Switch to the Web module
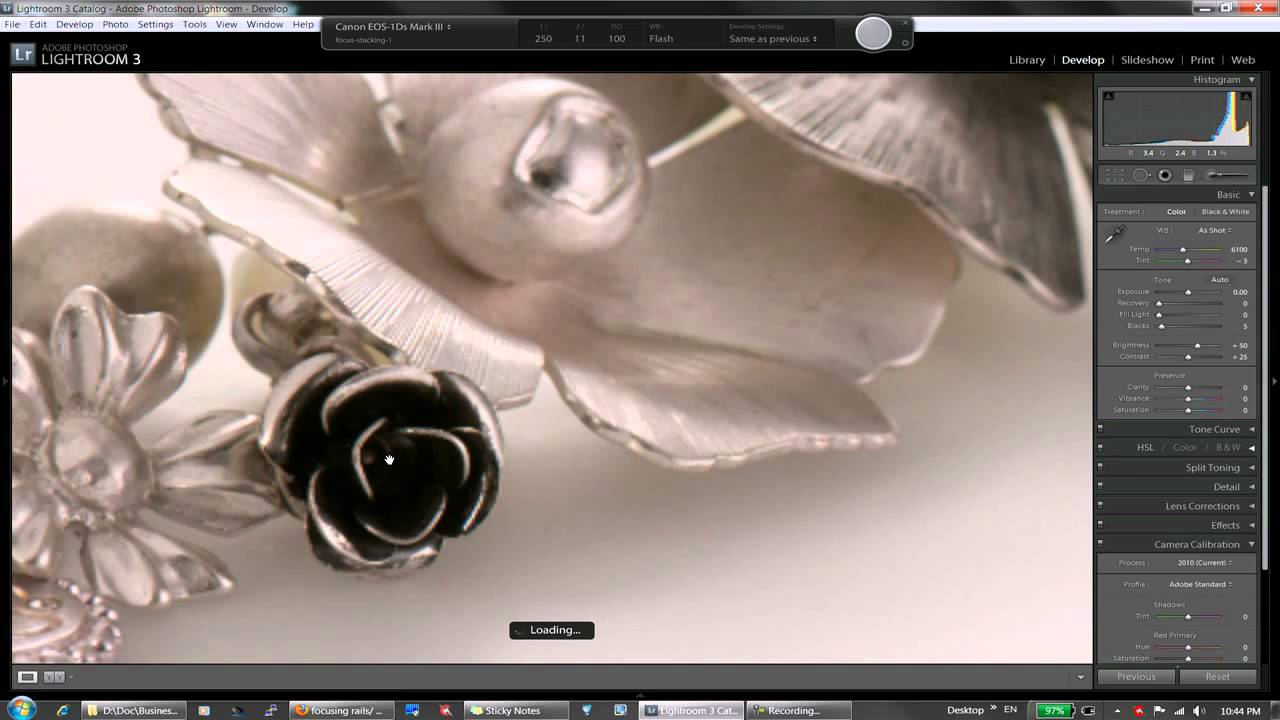Image resolution: width=1280 pixels, height=720 pixels. pyautogui.click(x=1243, y=60)
